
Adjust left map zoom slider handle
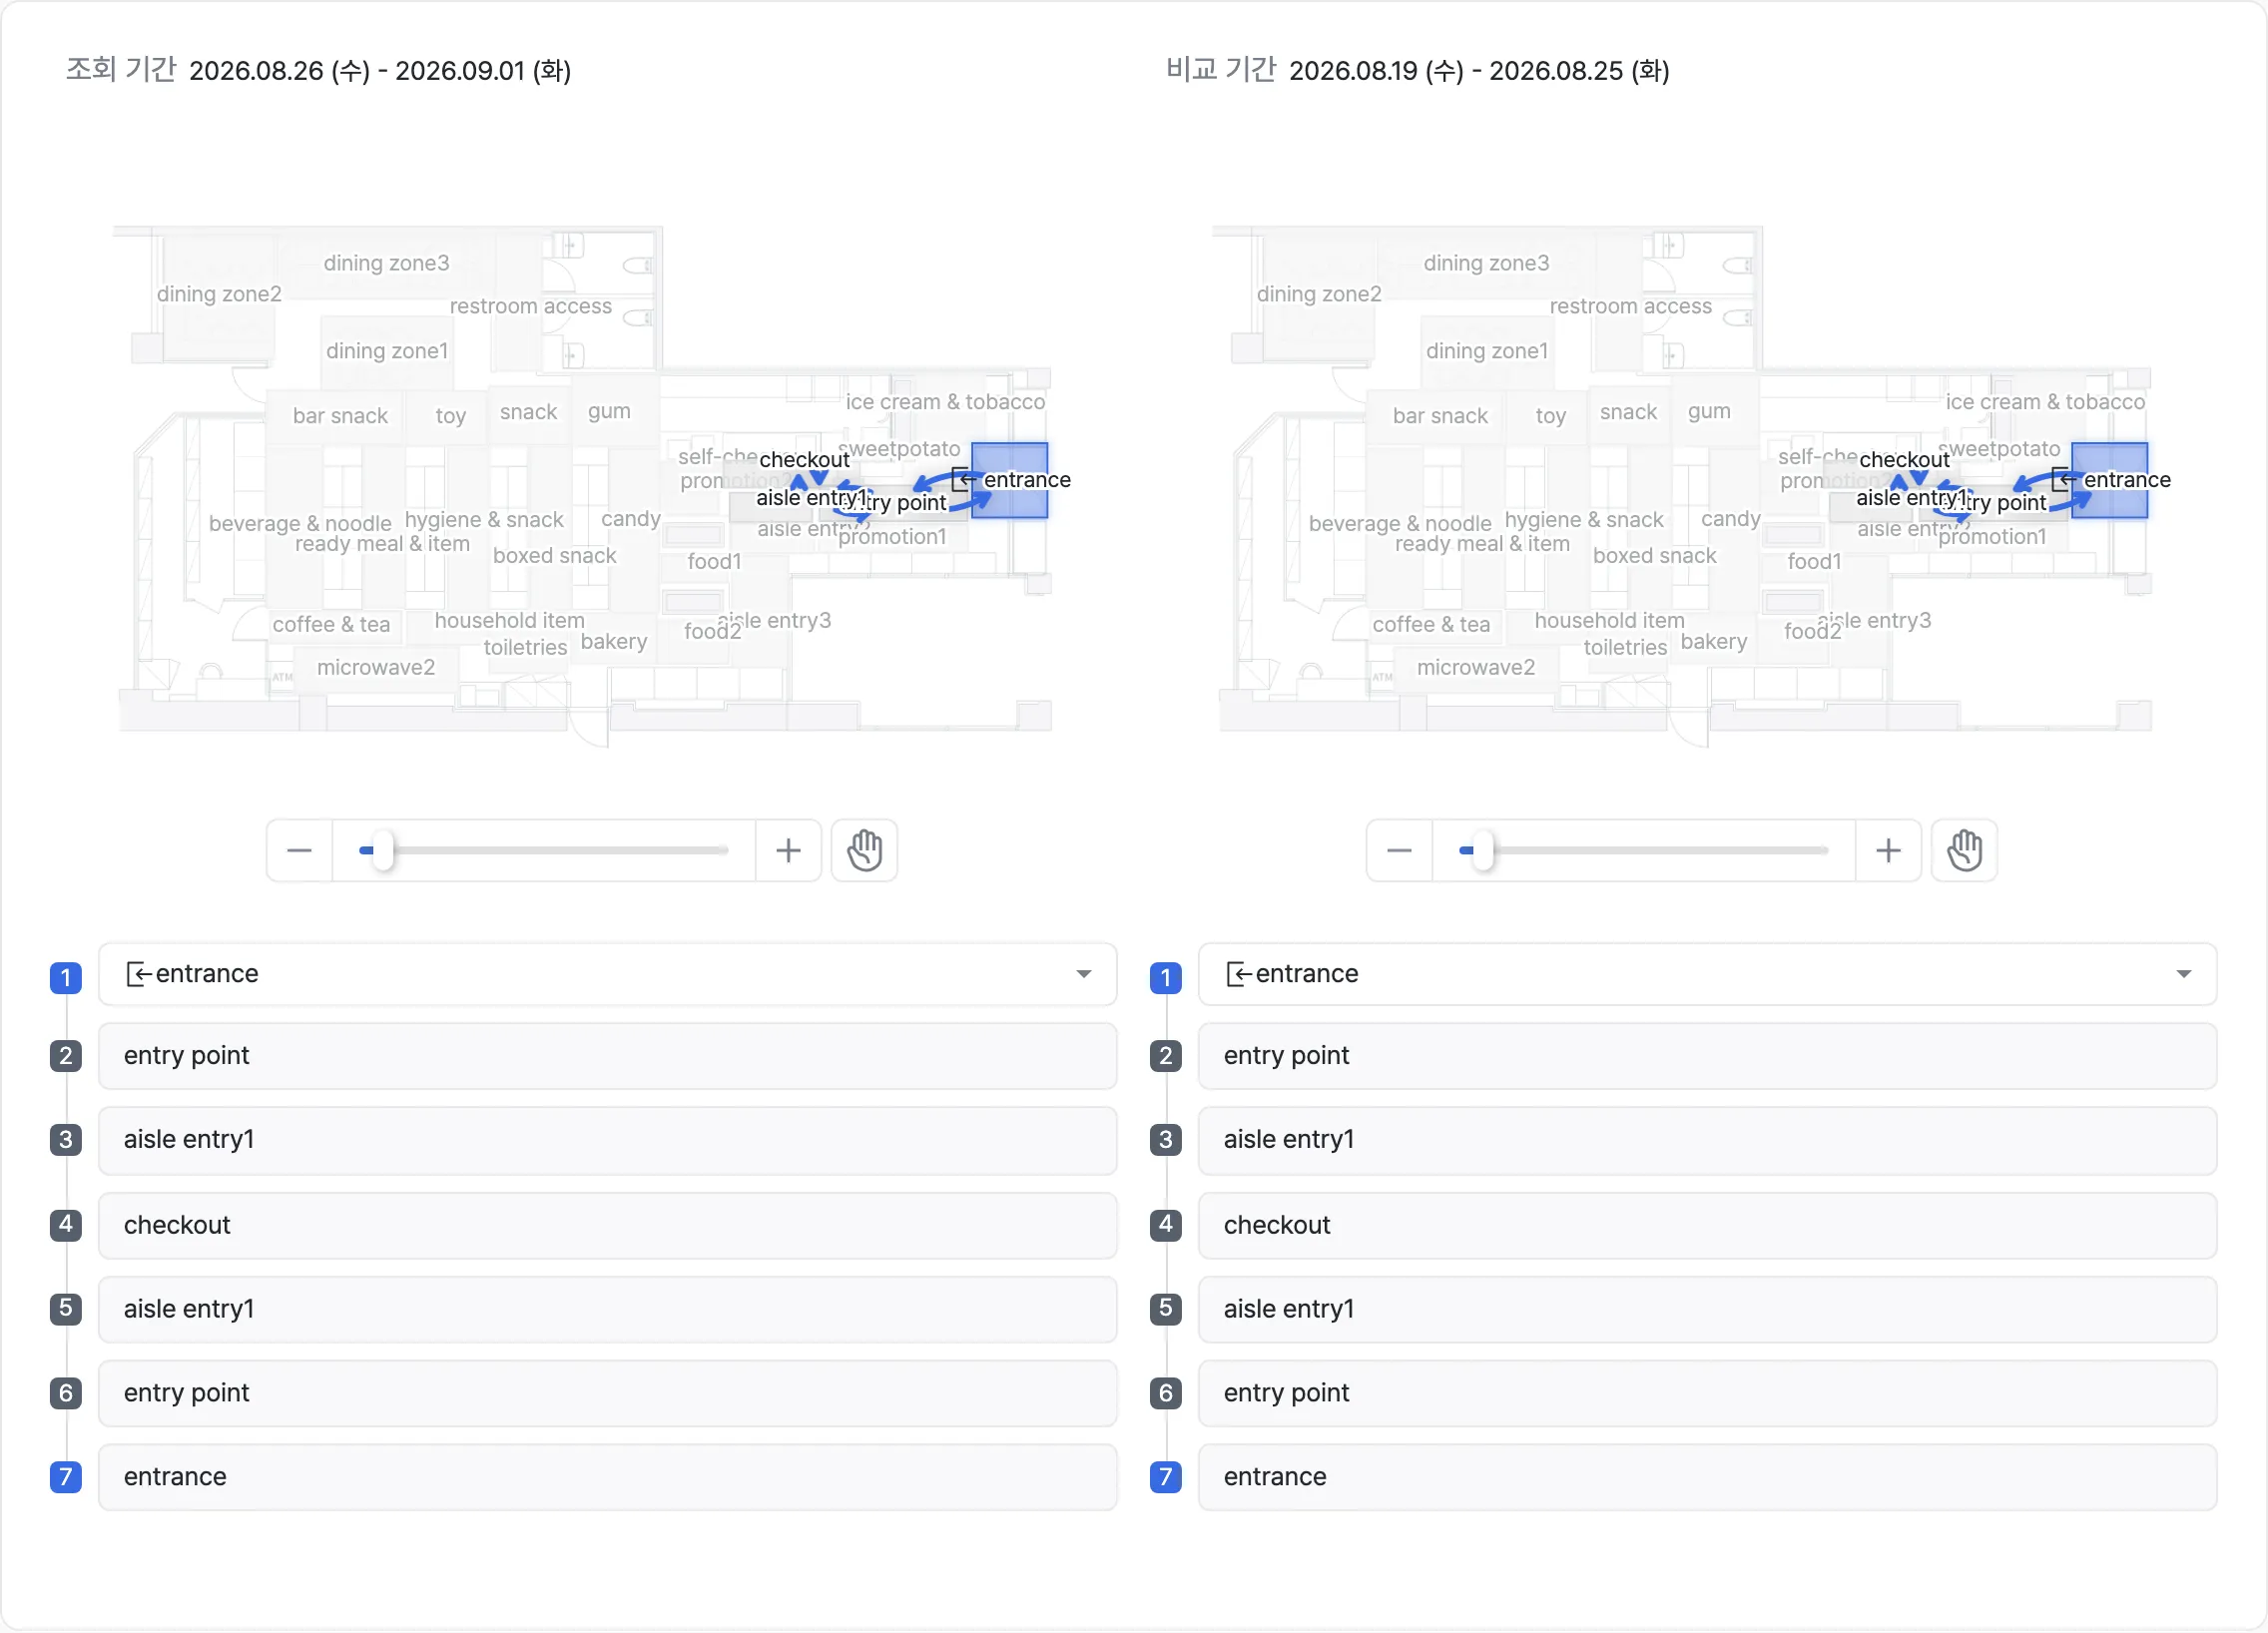[383, 851]
